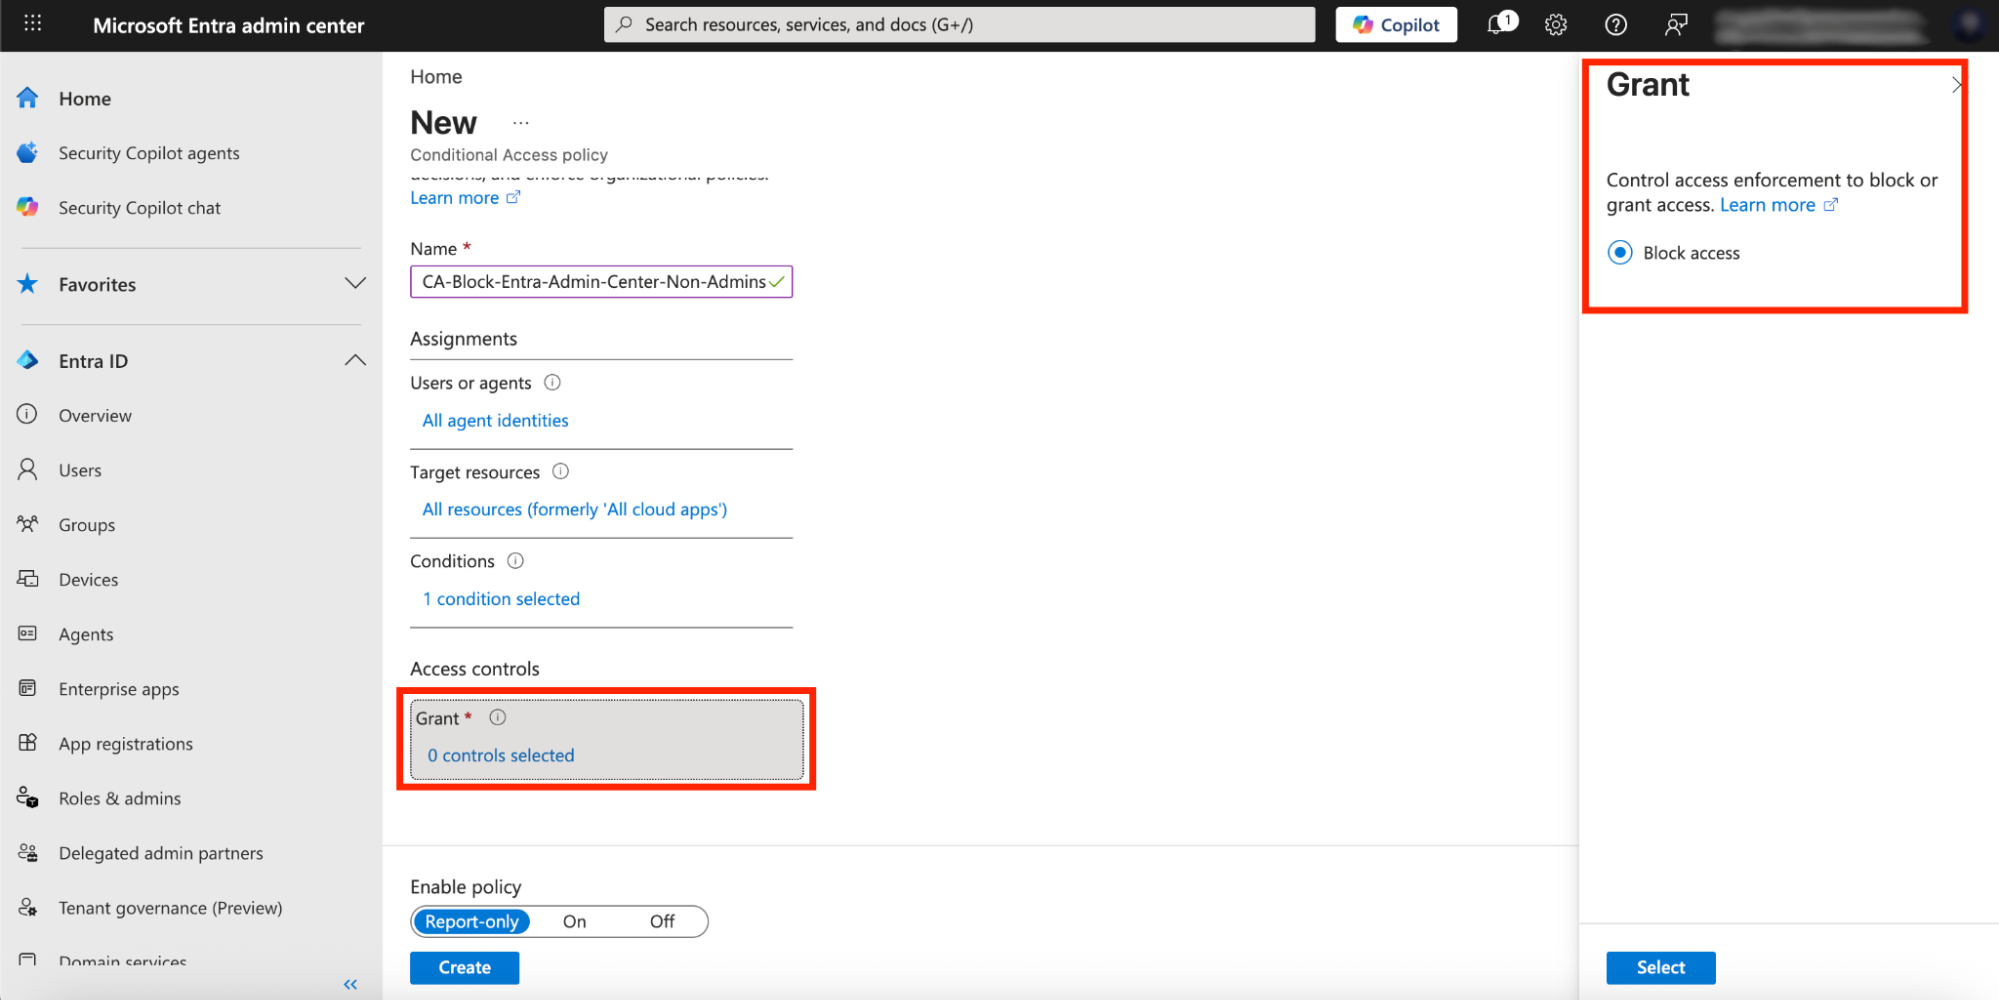The height and width of the screenshot is (1001, 1999).
Task: Click the Home breadcrumb link
Action: pyautogui.click(x=436, y=77)
